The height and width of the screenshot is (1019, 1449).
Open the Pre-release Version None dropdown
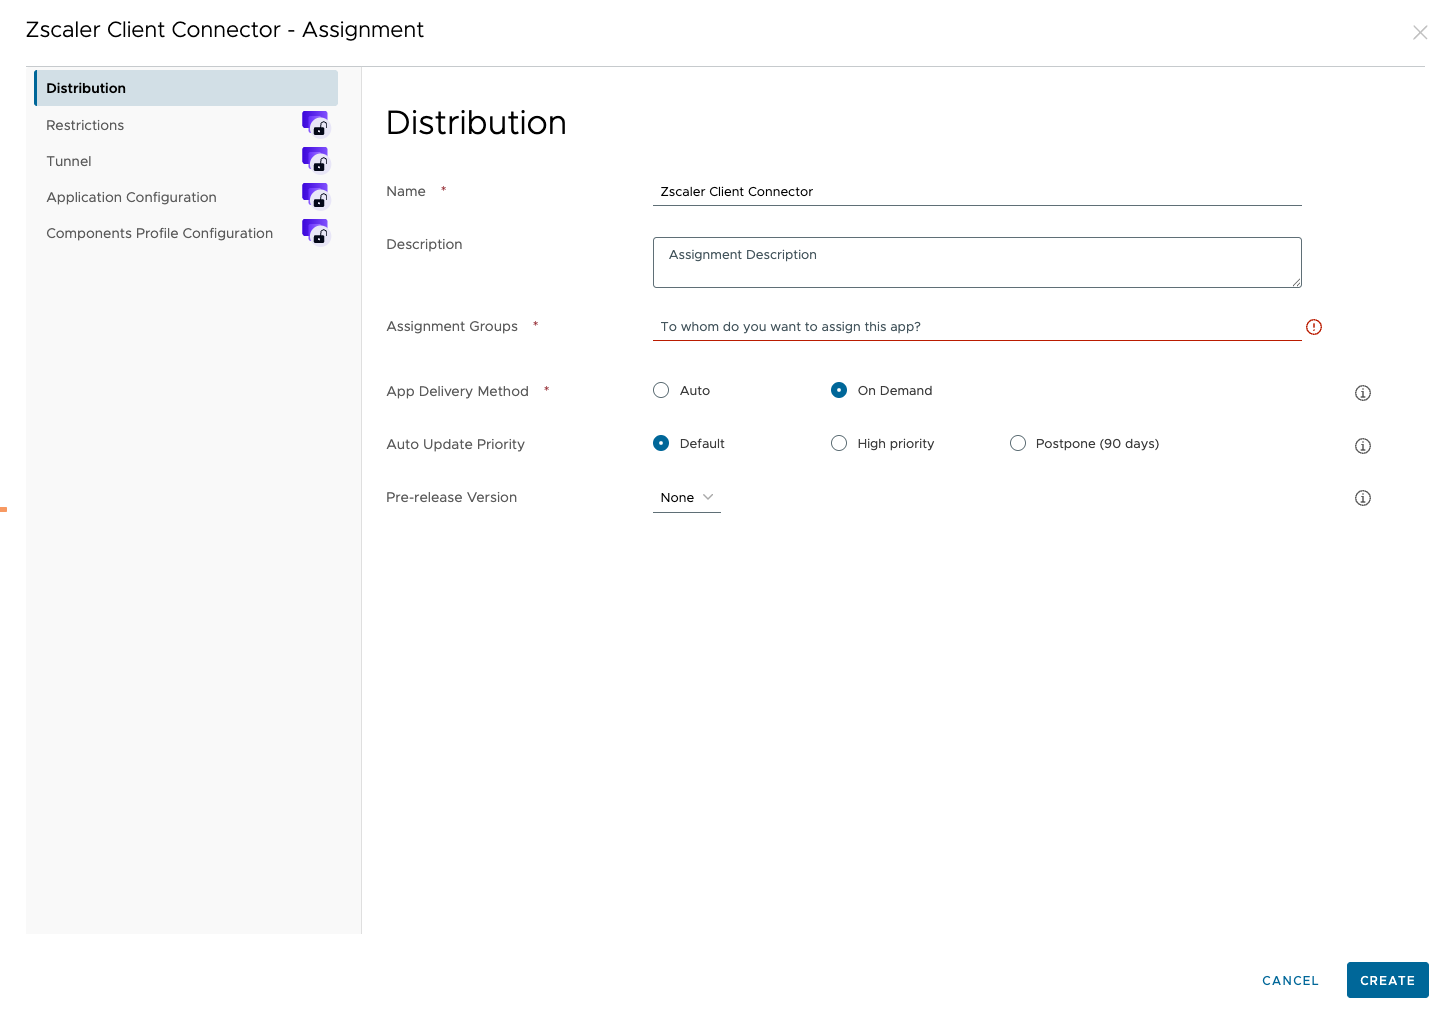686,497
